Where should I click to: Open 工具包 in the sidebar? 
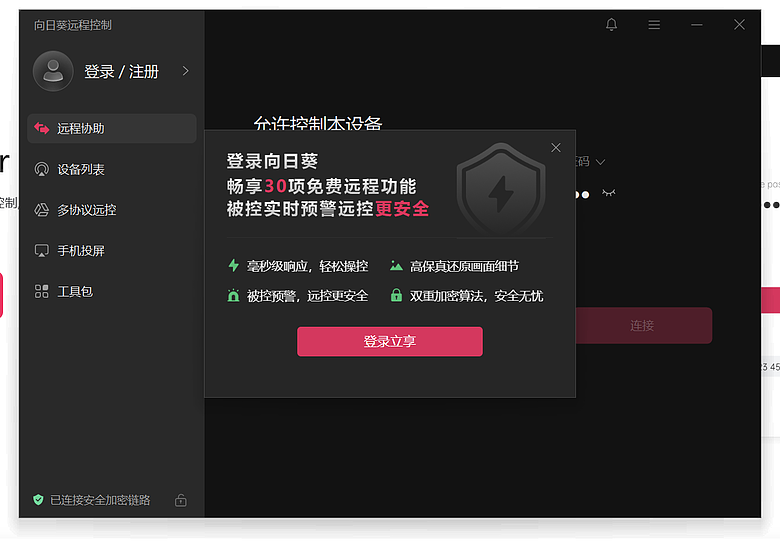pyautogui.click(x=112, y=291)
